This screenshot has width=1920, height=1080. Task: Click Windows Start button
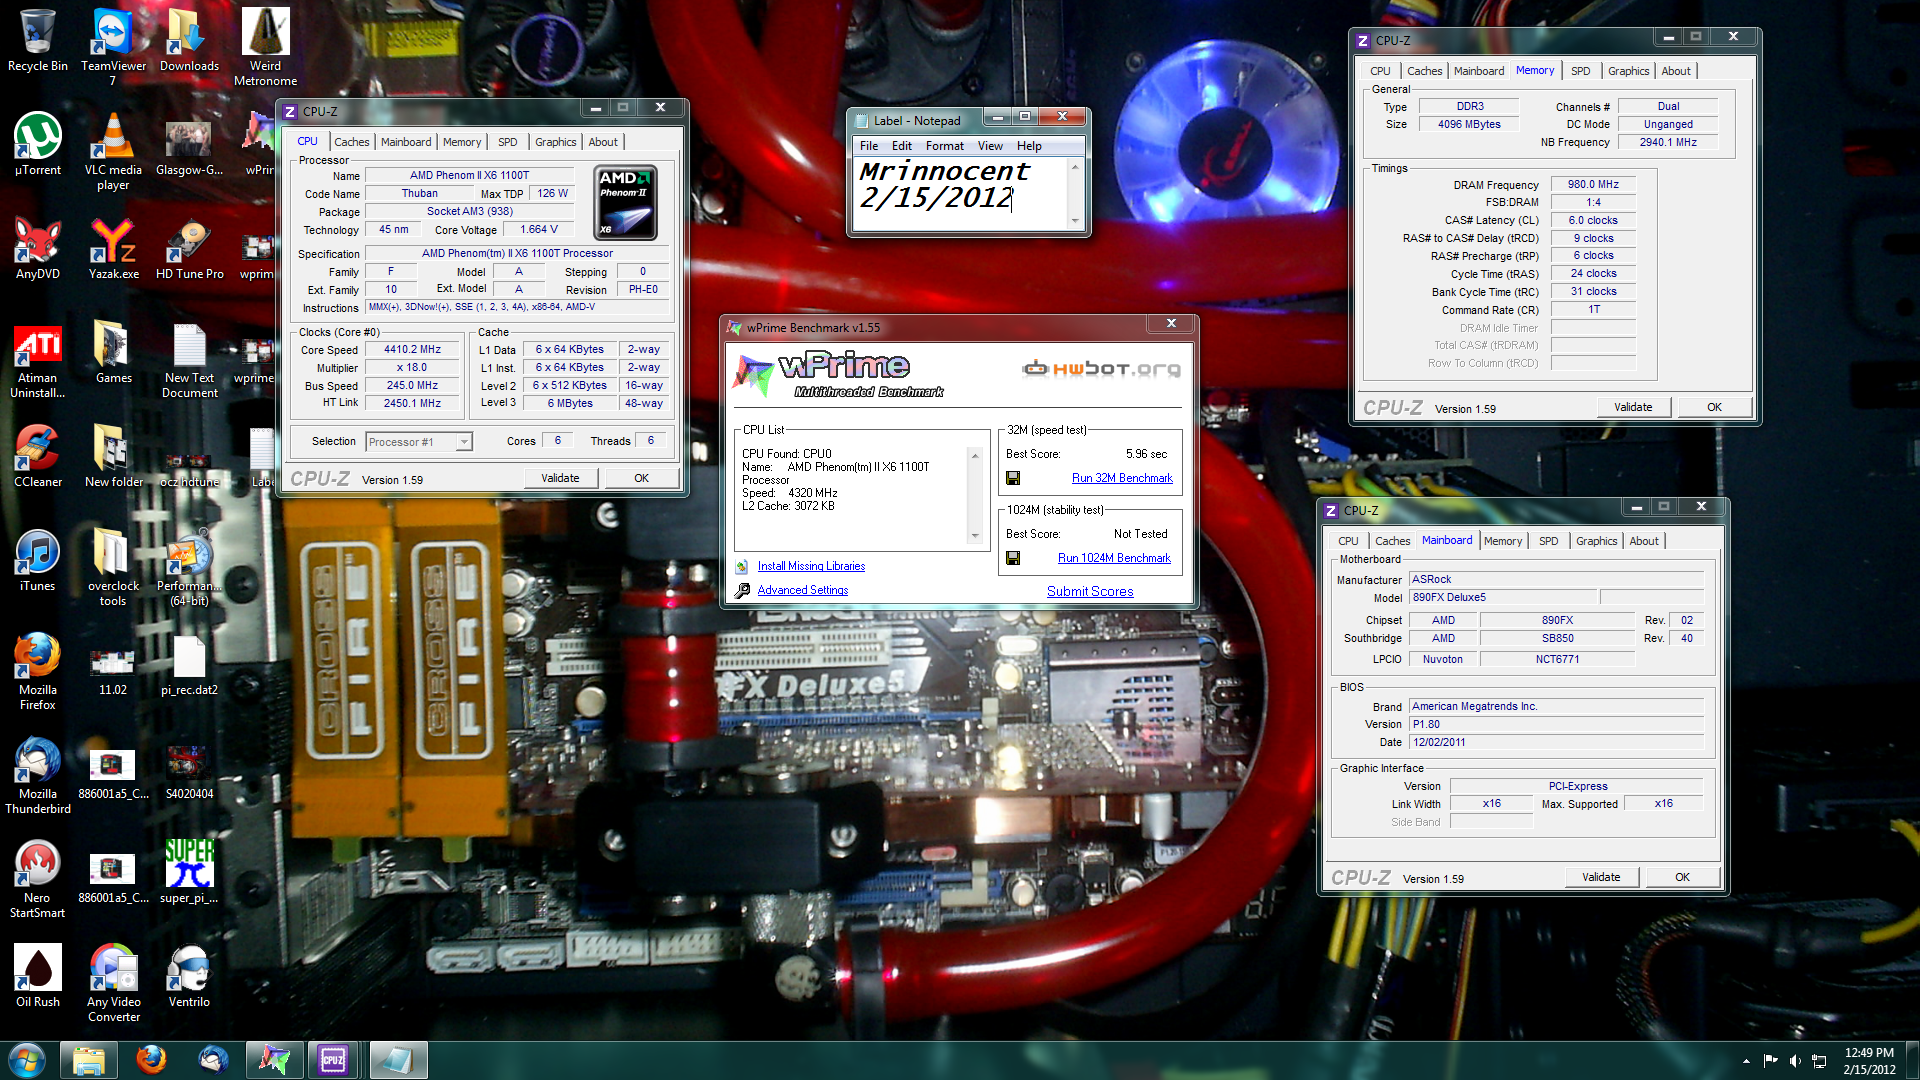coord(27,1059)
